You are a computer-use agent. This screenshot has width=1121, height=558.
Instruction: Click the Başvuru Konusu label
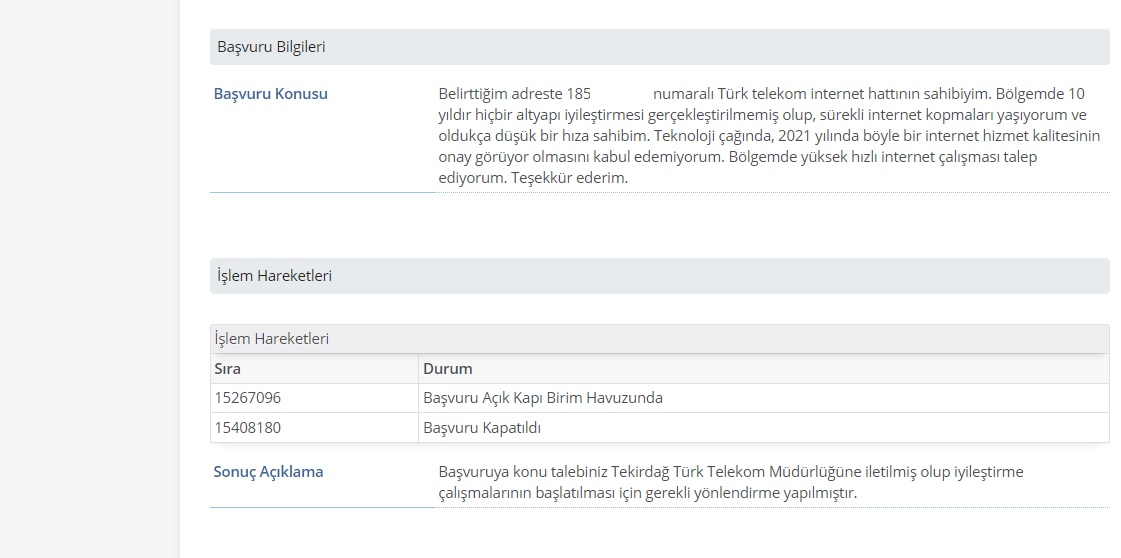point(270,94)
